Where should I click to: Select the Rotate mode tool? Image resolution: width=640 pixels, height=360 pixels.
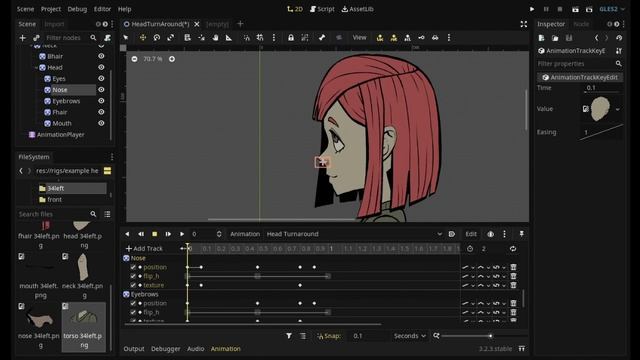point(157,38)
